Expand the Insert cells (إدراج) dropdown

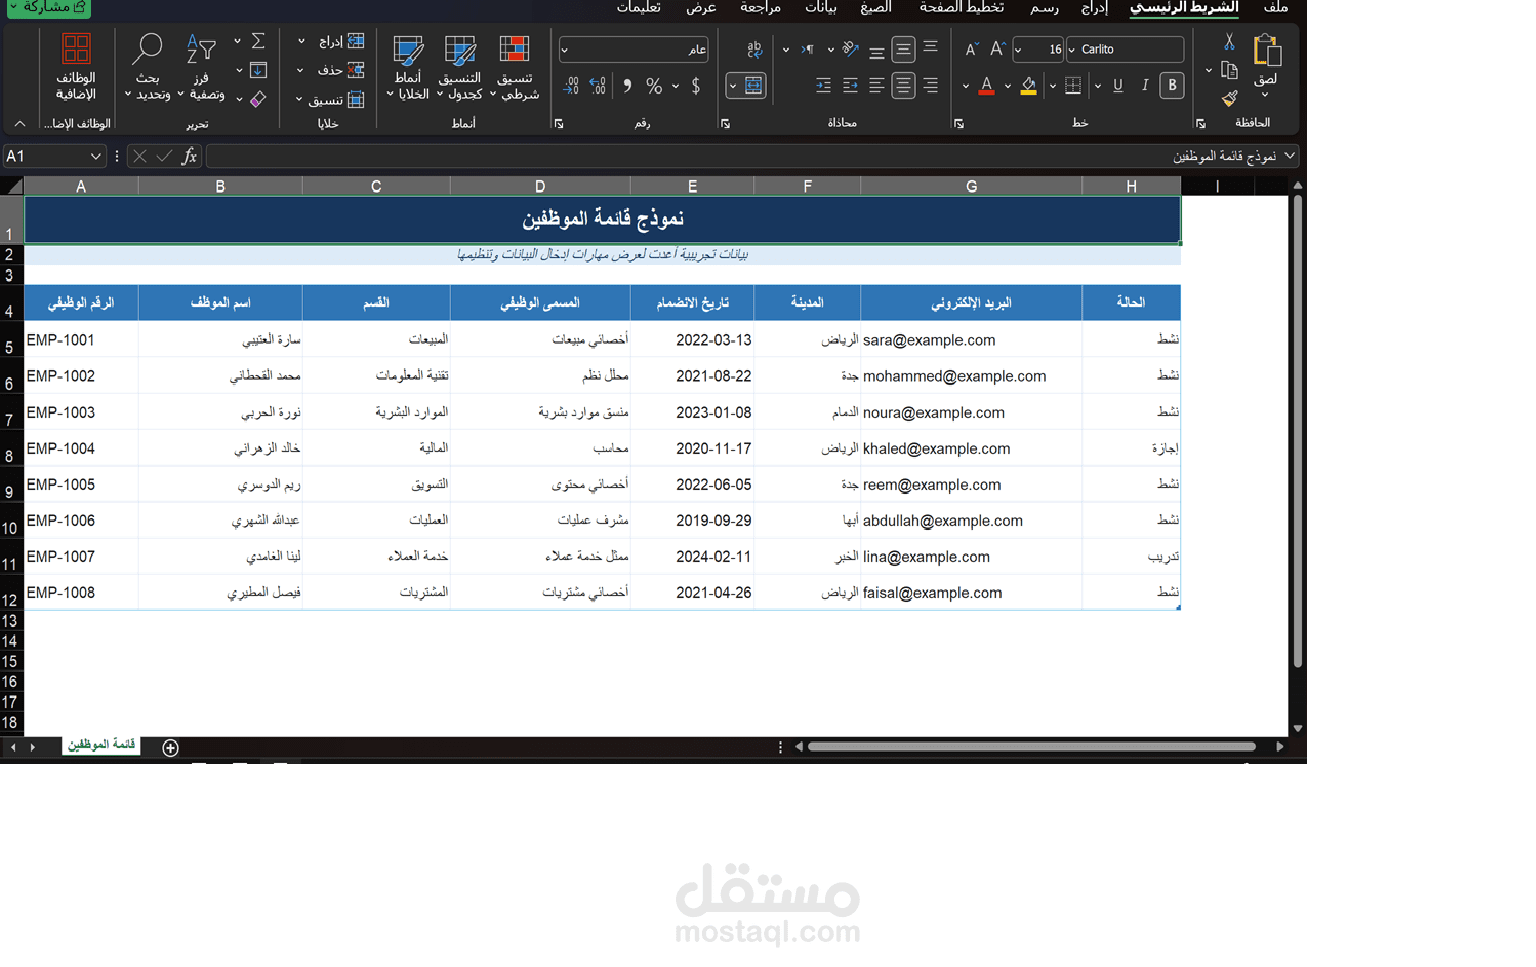pos(301,41)
